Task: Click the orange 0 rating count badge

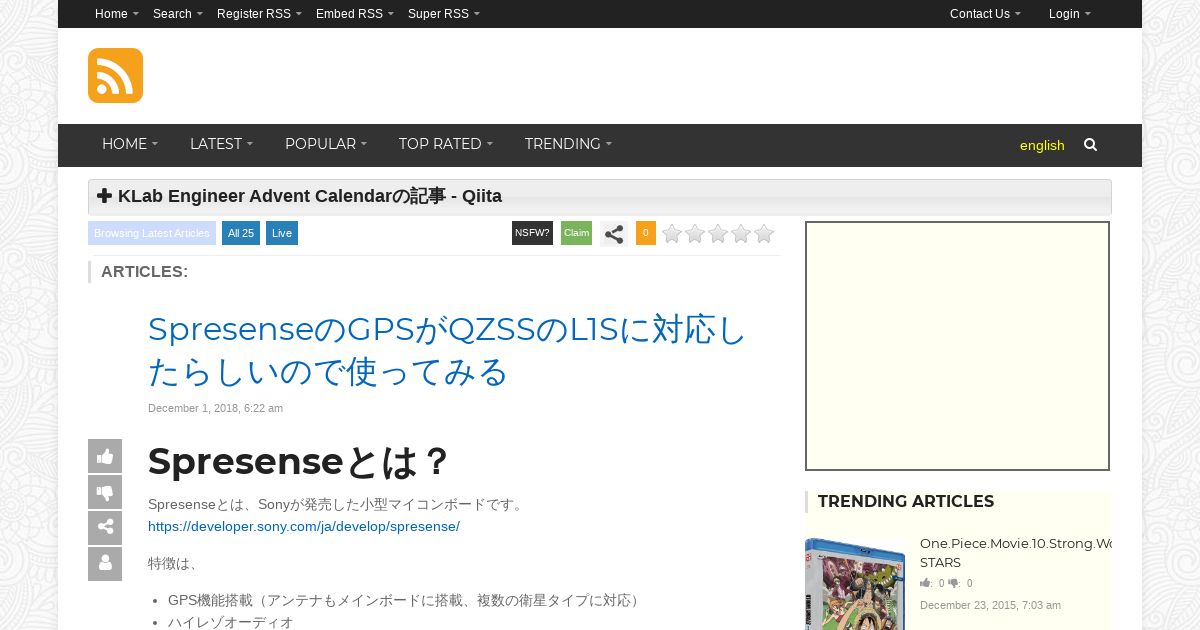Action: point(646,233)
